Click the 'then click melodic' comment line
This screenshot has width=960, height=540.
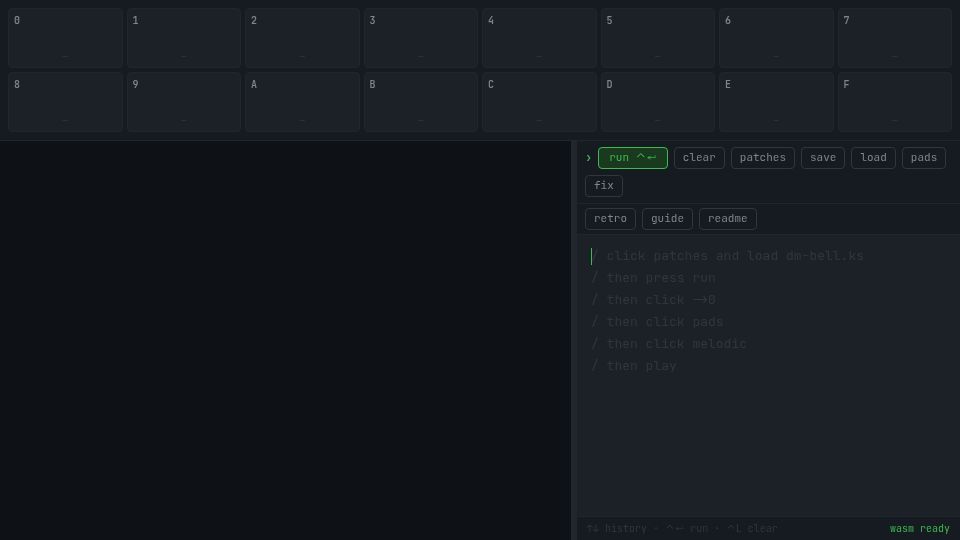[x=669, y=344]
